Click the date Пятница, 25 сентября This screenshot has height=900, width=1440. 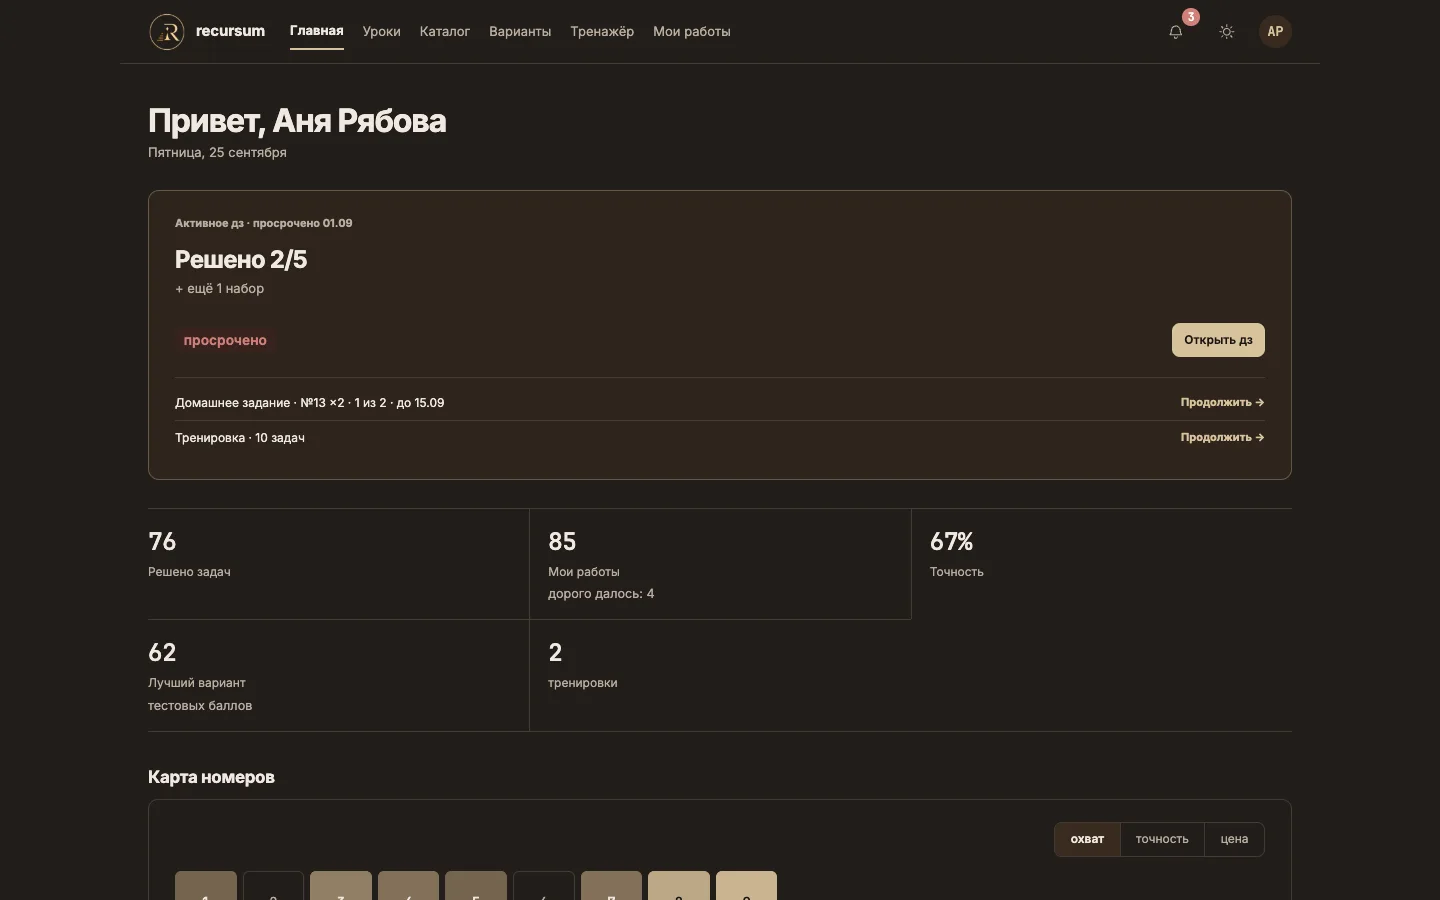(x=217, y=153)
